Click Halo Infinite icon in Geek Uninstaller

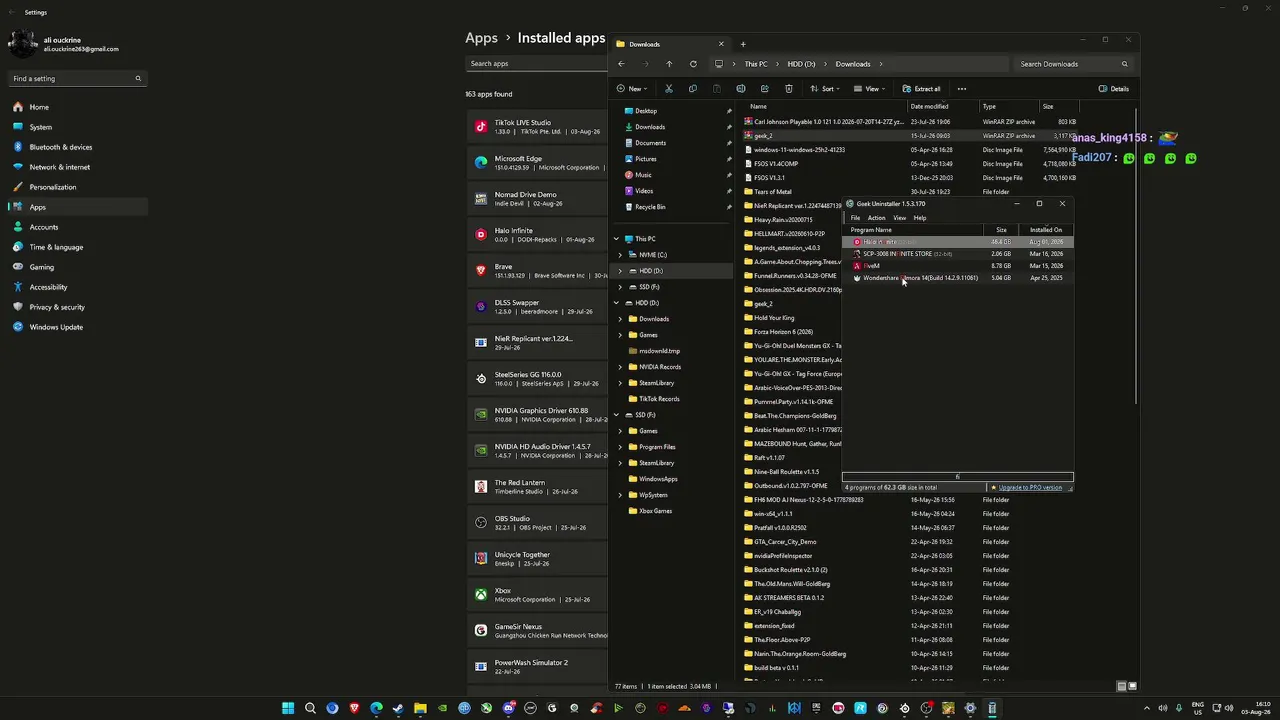pyautogui.click(x=857, y=242)
